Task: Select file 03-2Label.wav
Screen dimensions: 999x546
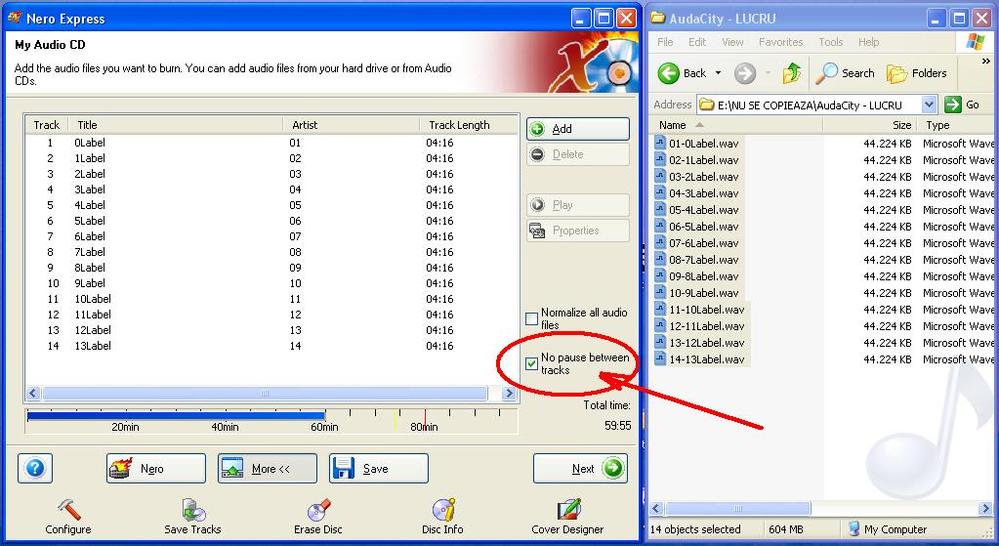Action: [703, 176]
